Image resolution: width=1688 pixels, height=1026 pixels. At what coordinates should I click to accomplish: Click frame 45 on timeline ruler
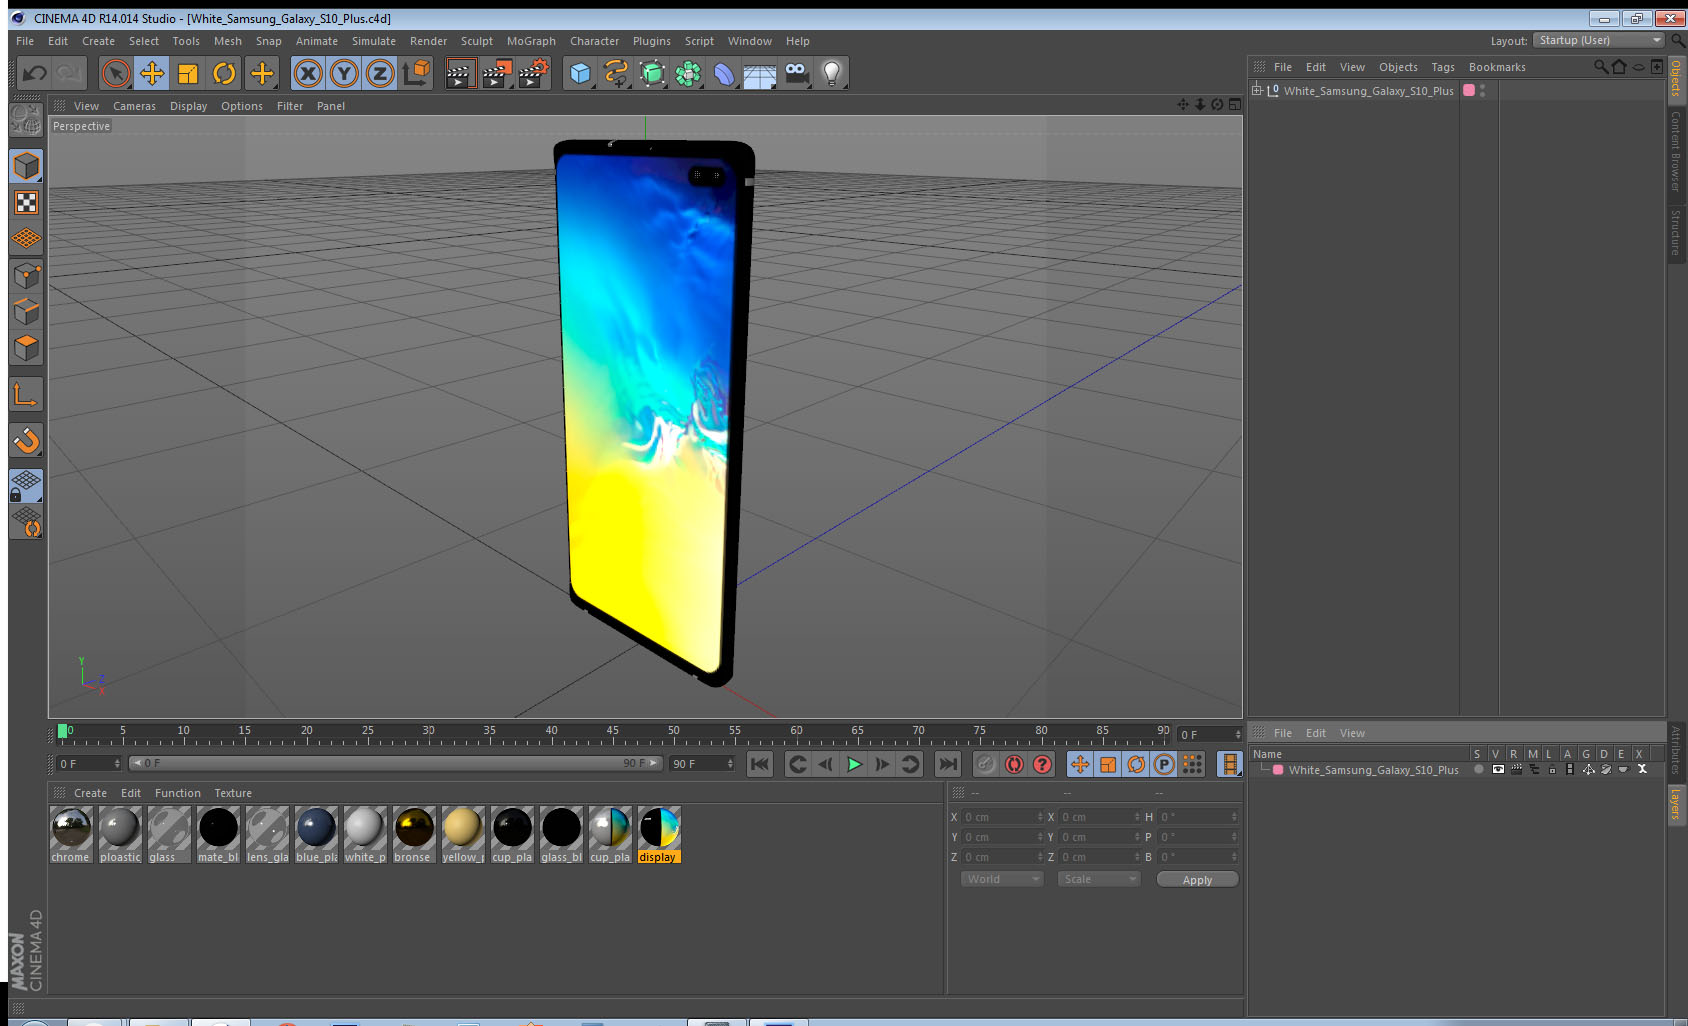[612, 732]
